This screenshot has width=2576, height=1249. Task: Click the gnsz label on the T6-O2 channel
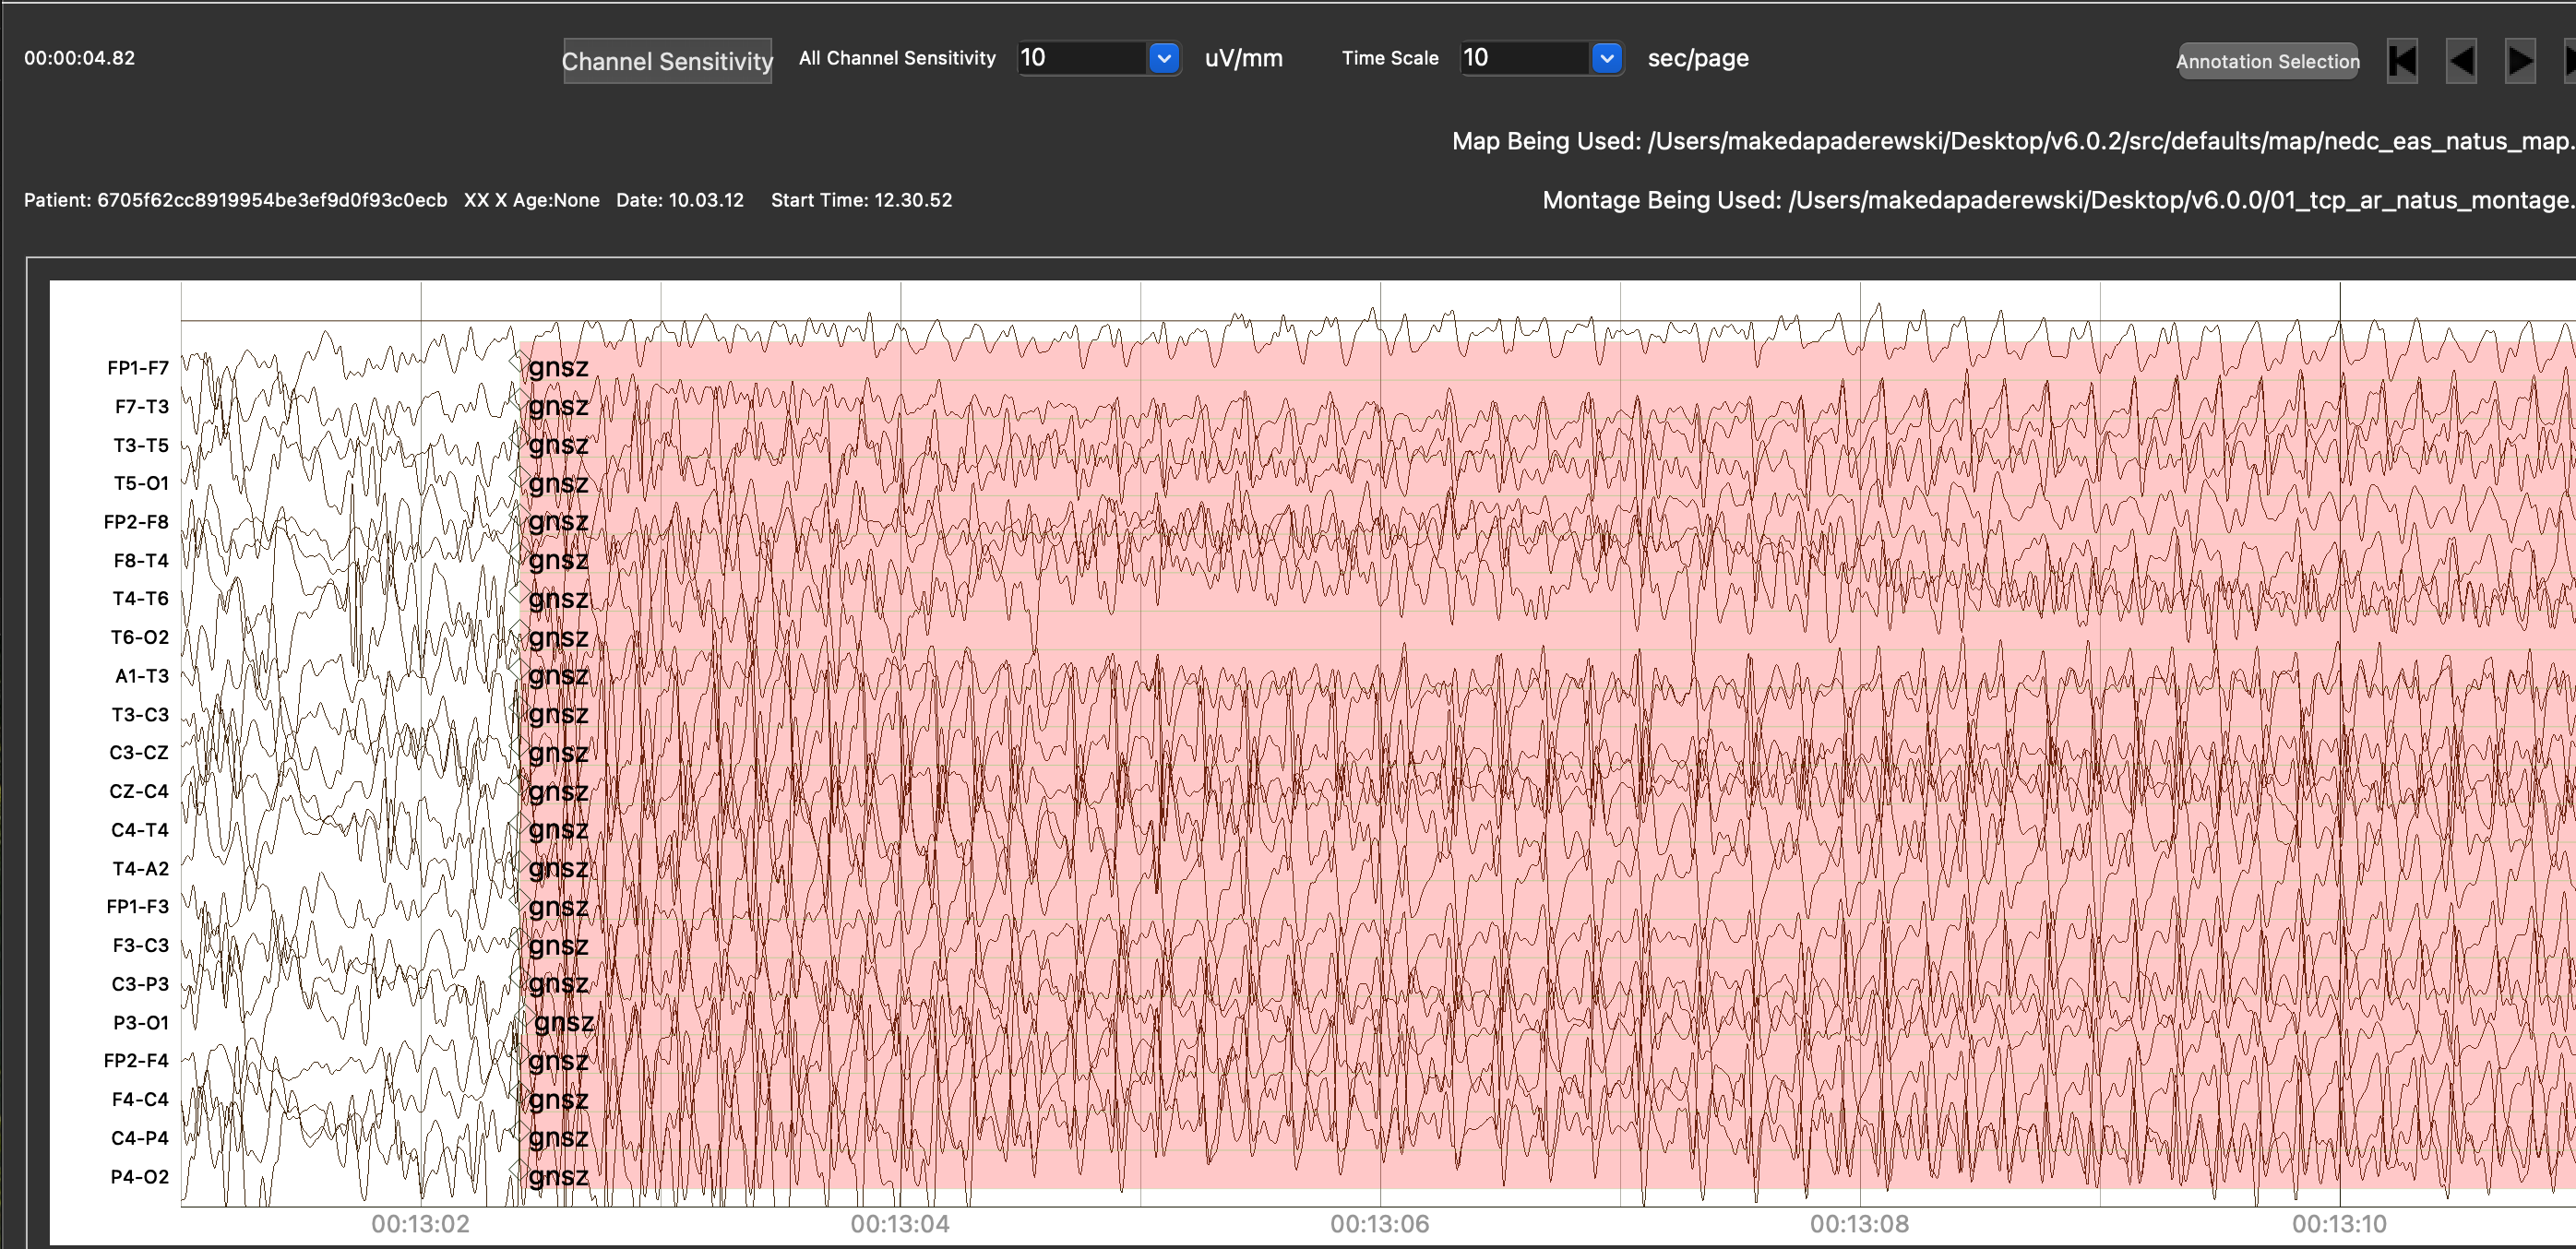click(558, 637)
